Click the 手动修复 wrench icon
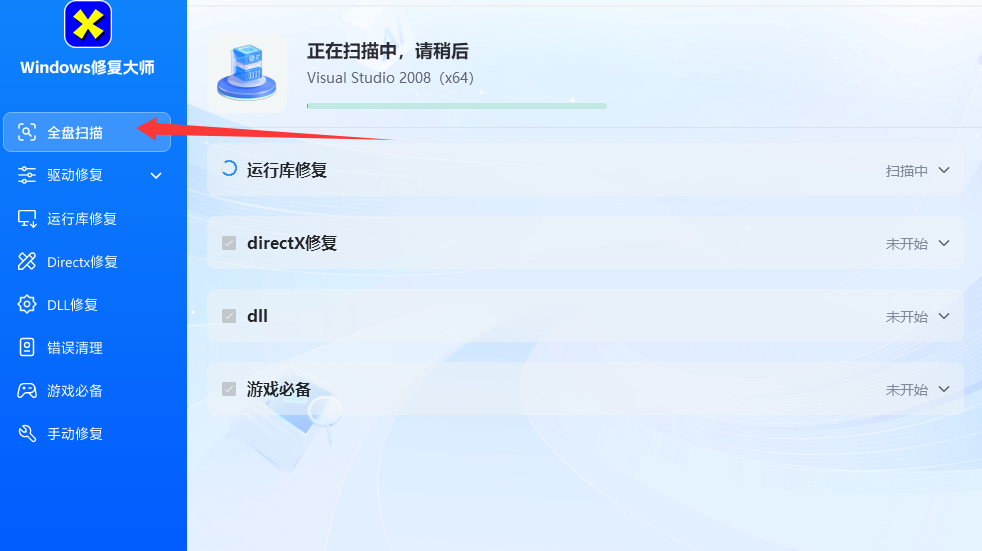The image size is (982, 551). [27, 433]
